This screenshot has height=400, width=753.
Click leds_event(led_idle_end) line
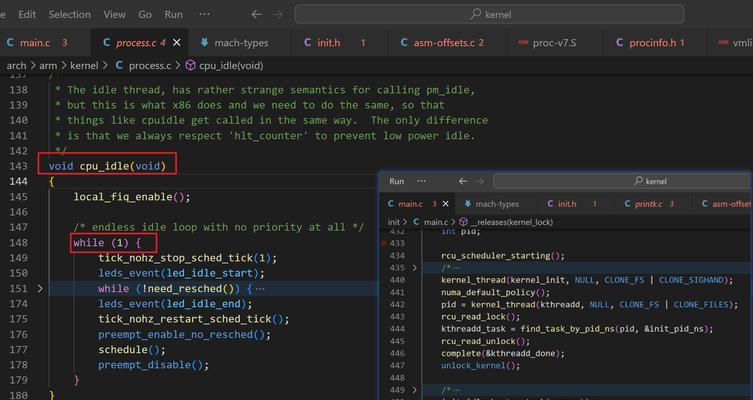175,304
